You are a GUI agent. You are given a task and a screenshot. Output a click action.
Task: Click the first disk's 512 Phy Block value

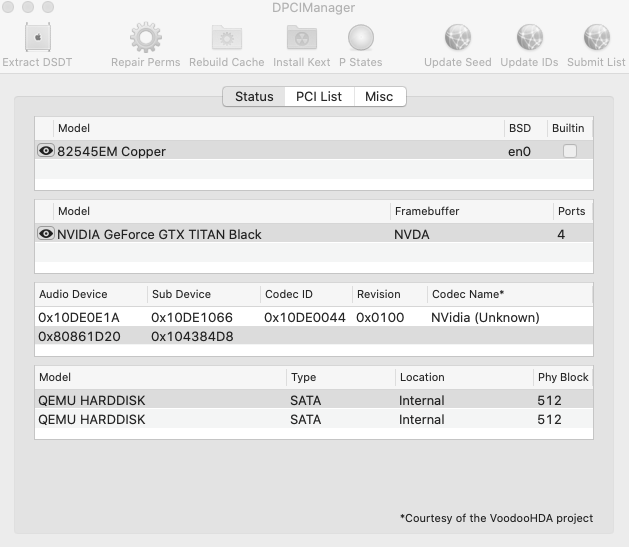(x=549, y=401)
